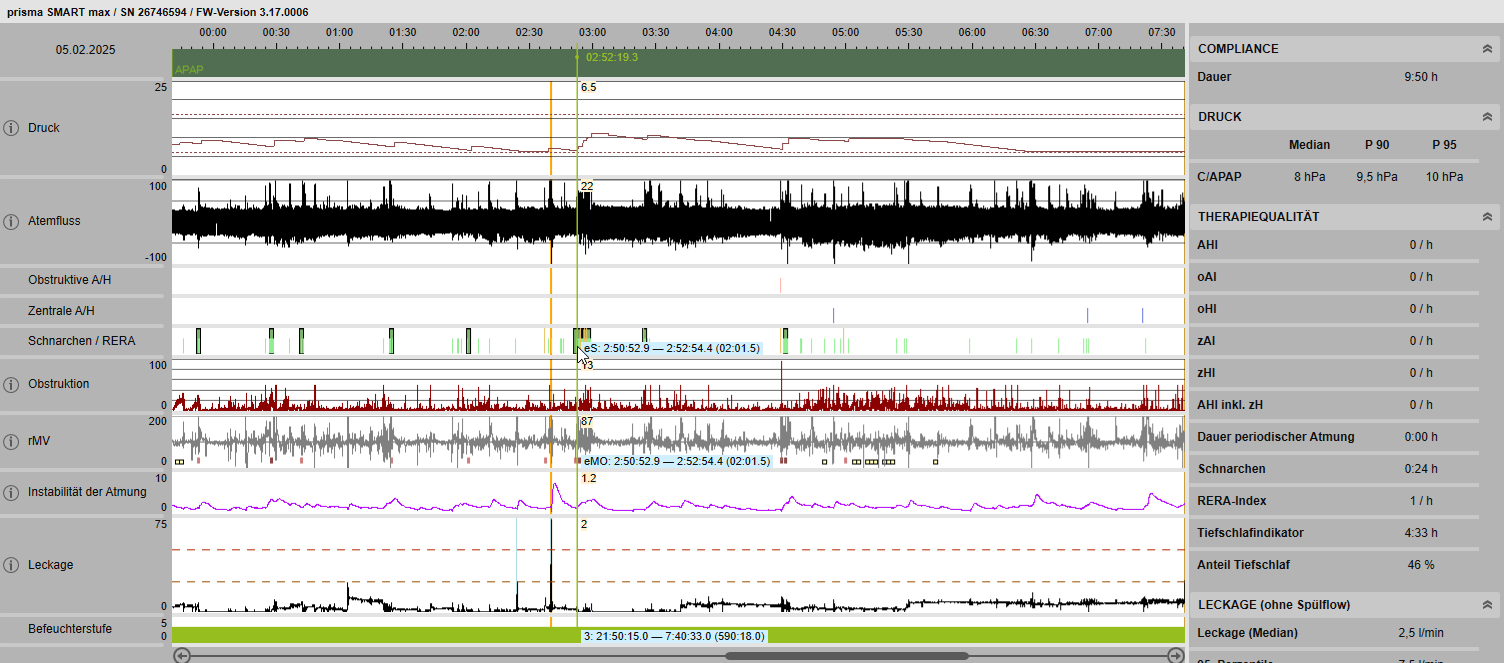This screenshot has height=663, width=1504.
Task: Collapse the COMPLIANCE section
Action: click(1487, 49)
